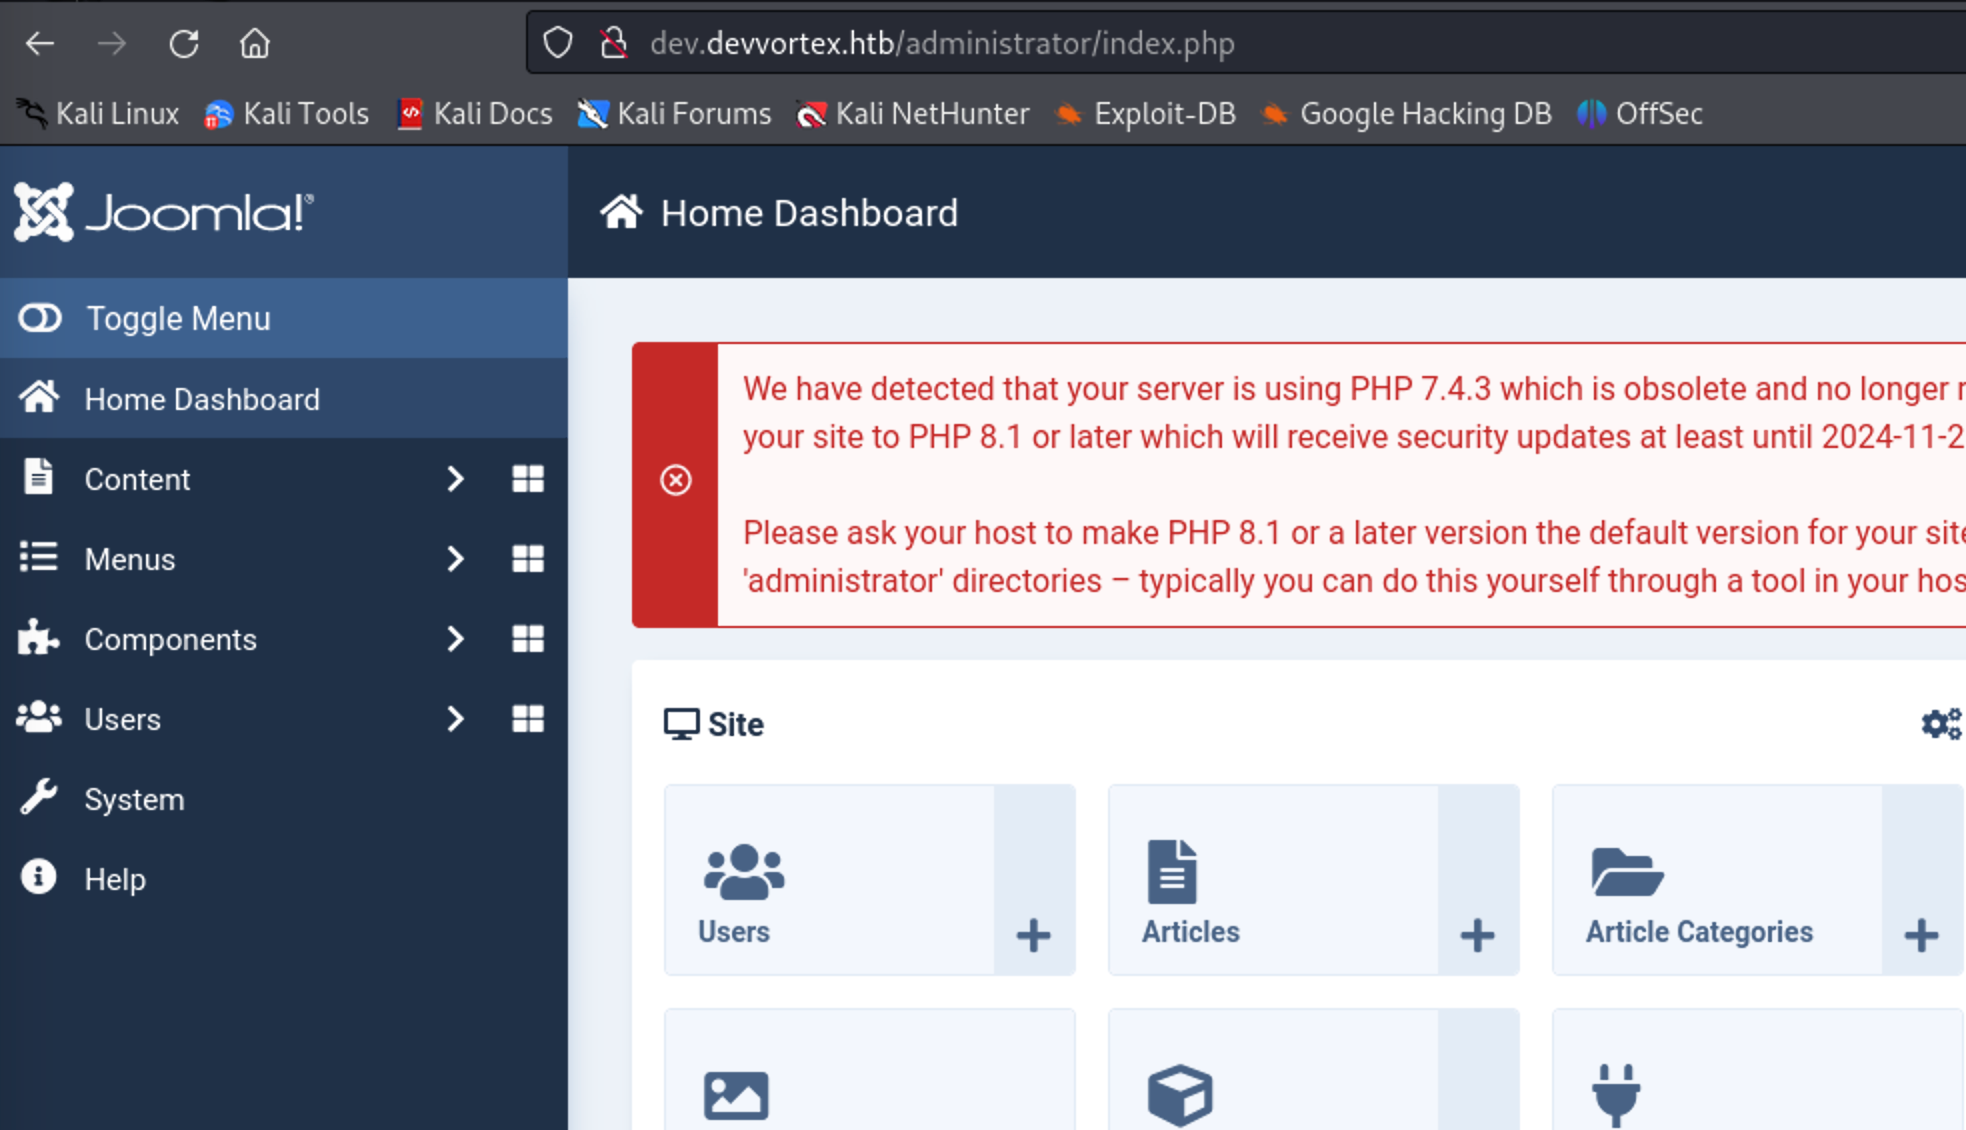
Task: Open the Kali NetHunter bookmark
Action: [x=913, y=114]
